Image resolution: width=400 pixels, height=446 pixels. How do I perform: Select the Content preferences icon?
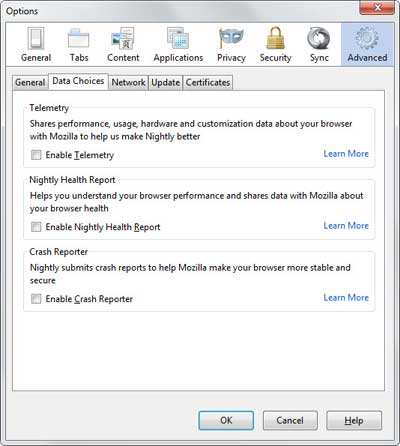(x=123, y=45)
